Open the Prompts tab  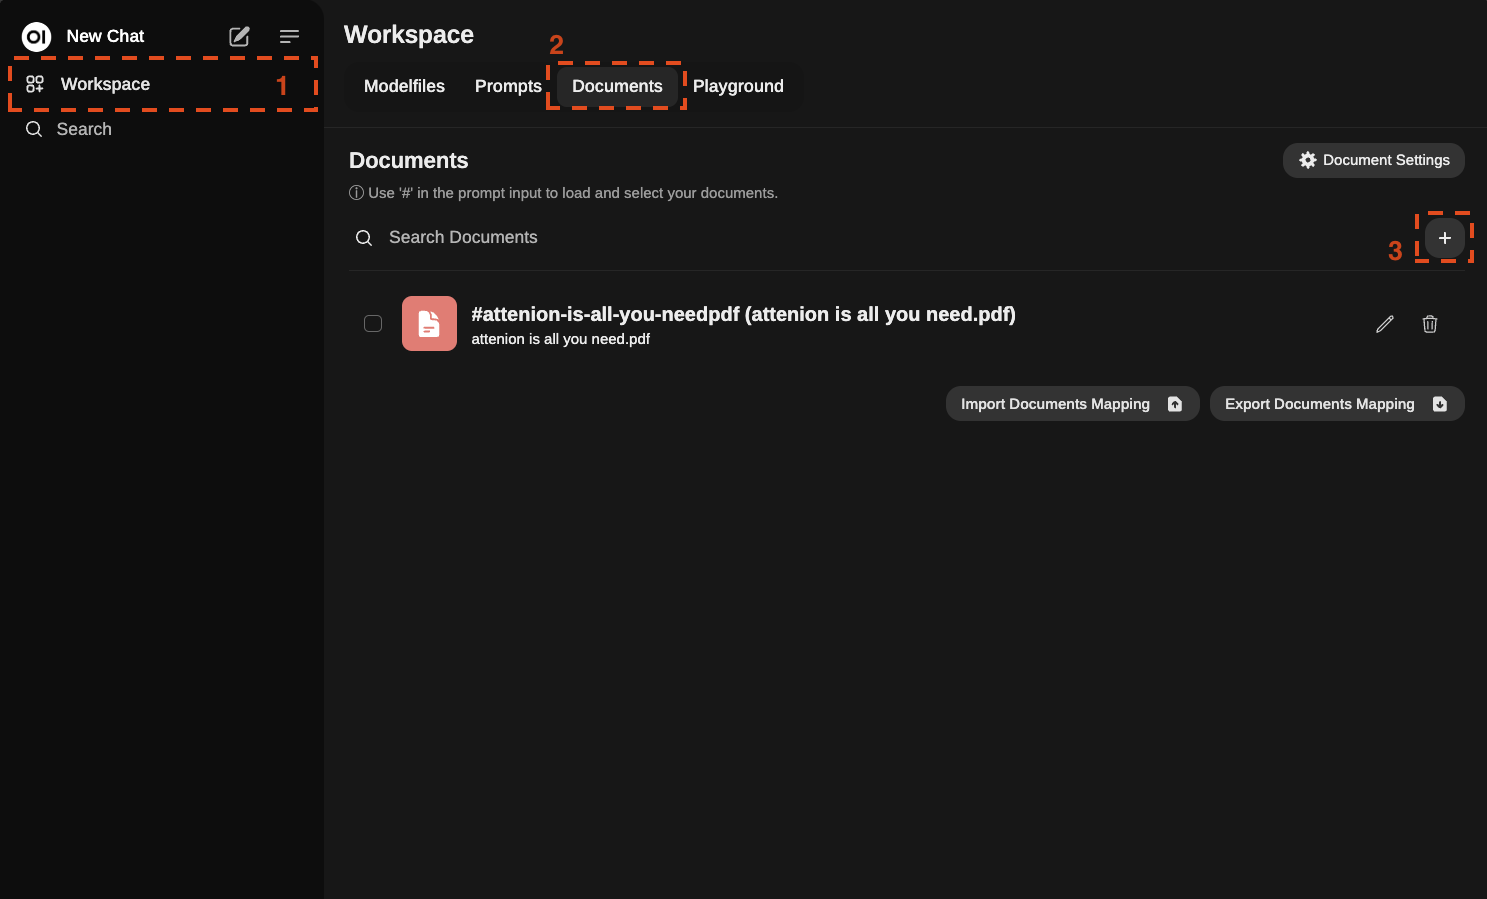coord(508,86)
